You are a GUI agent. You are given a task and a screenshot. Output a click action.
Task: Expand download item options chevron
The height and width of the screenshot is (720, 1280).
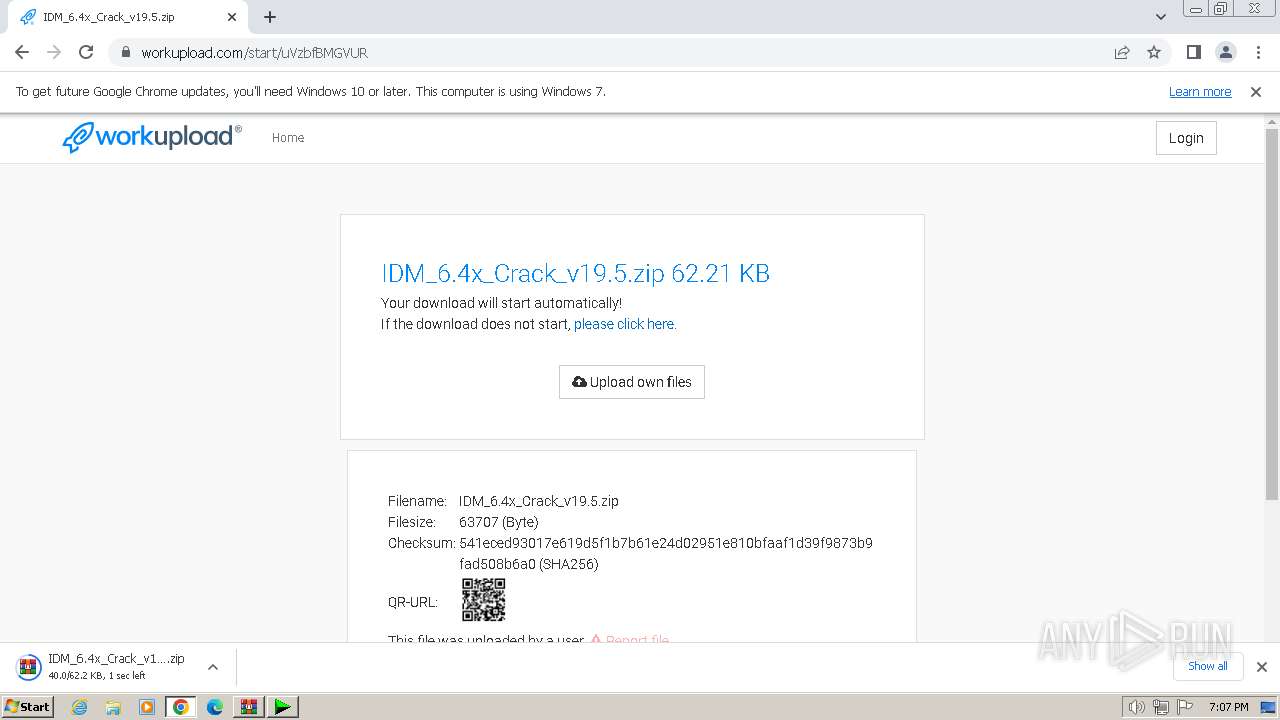[212, 667]
